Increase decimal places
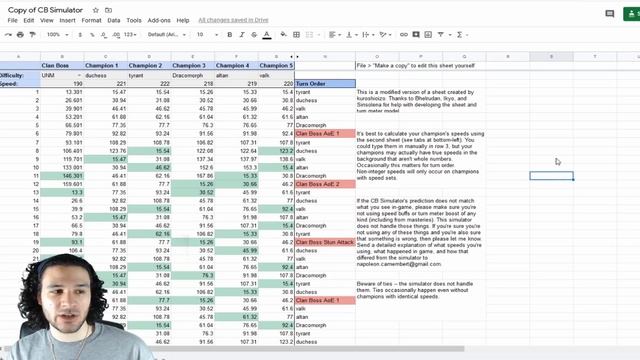Image resolution: width=640 pixels, height=360 pixels. coord(116,35)
